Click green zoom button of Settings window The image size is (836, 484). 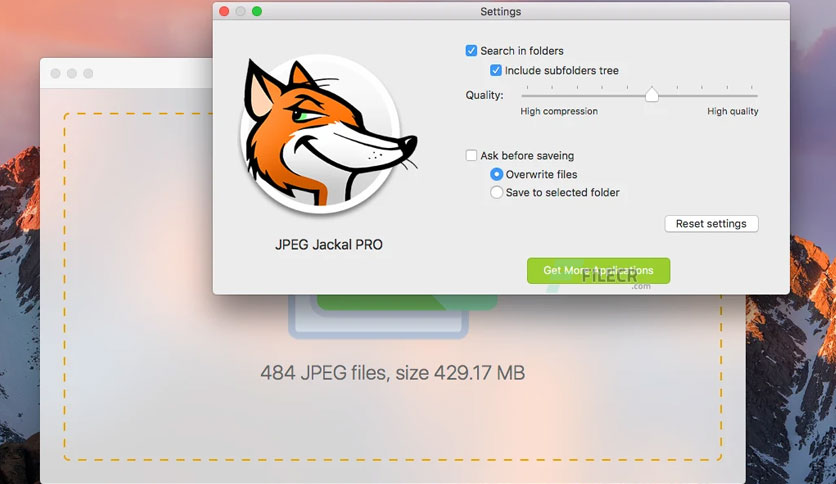point(257,11)
